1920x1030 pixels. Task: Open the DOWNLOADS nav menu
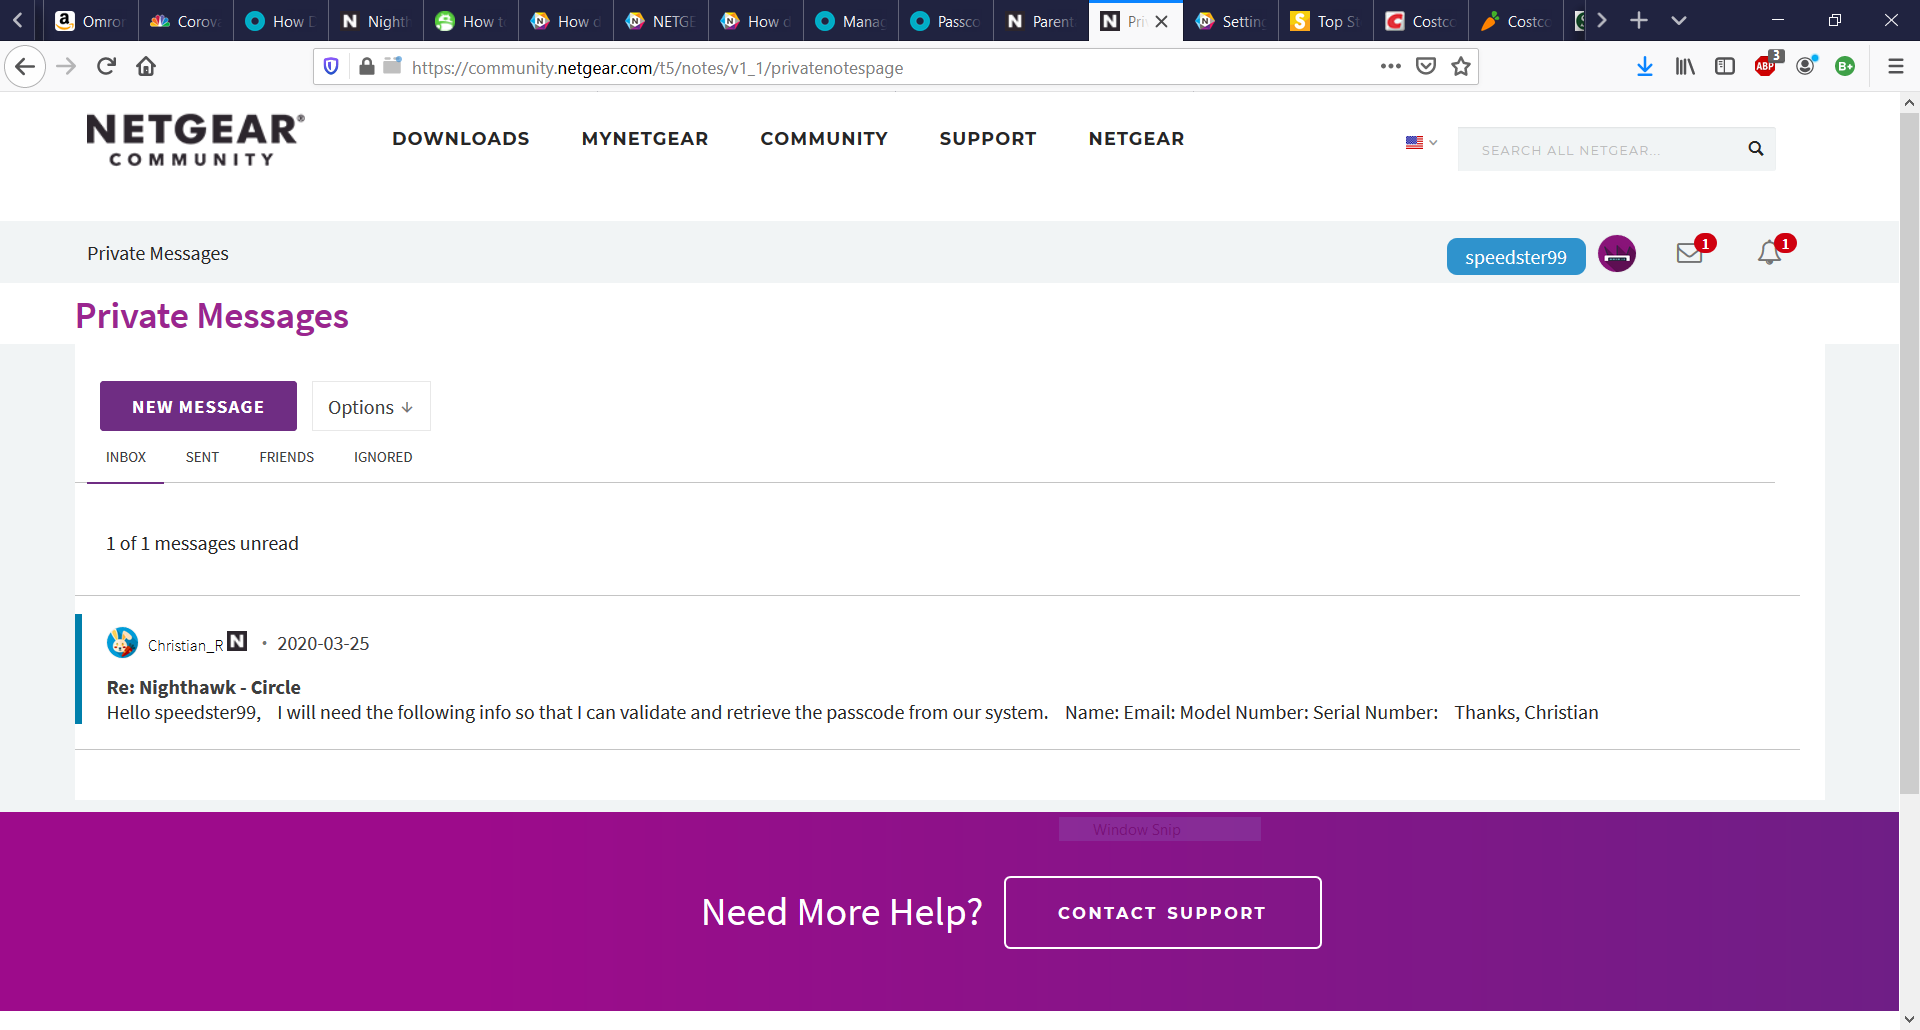click(x=461, y=139)
